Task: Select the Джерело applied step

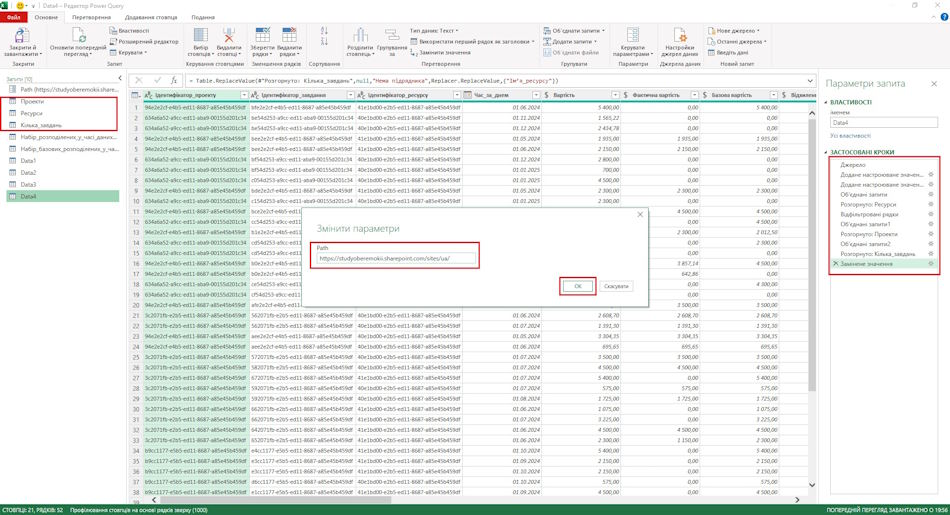Action: pyautogui.click(x=852, y=165)
